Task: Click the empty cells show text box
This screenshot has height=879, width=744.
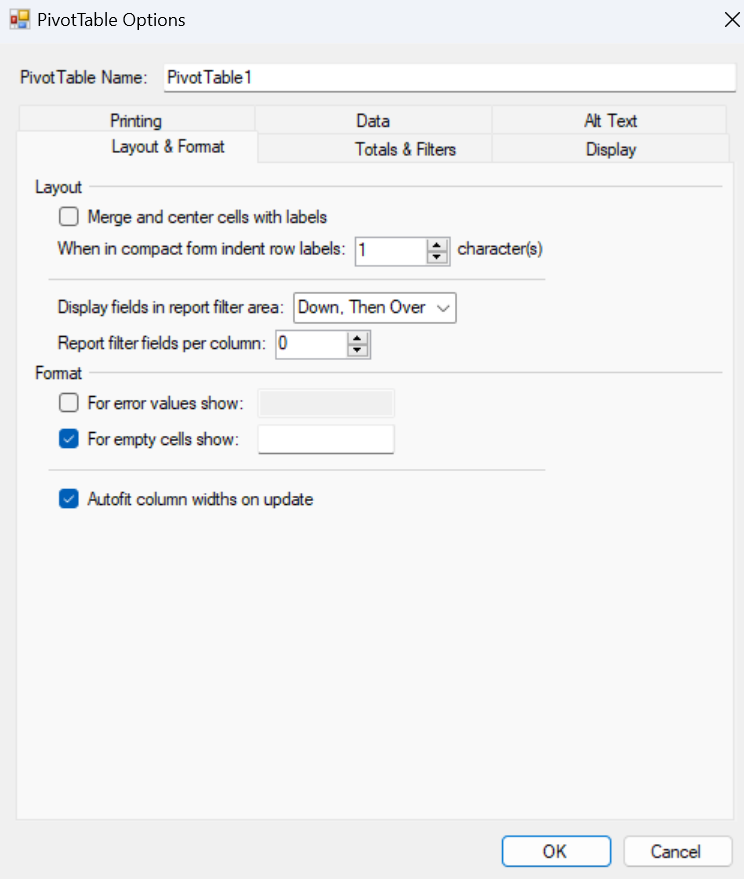Action: pos(326,439)
